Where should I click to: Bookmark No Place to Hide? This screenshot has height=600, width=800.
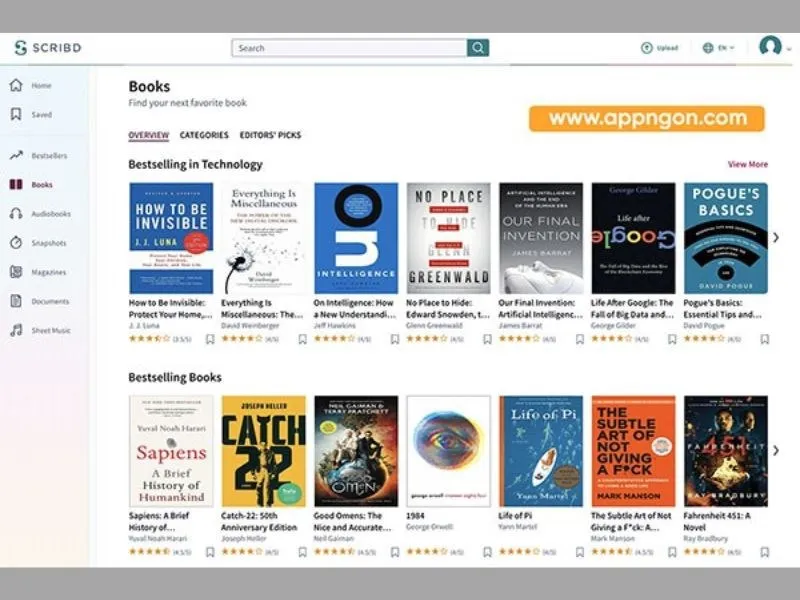[487, 339]
